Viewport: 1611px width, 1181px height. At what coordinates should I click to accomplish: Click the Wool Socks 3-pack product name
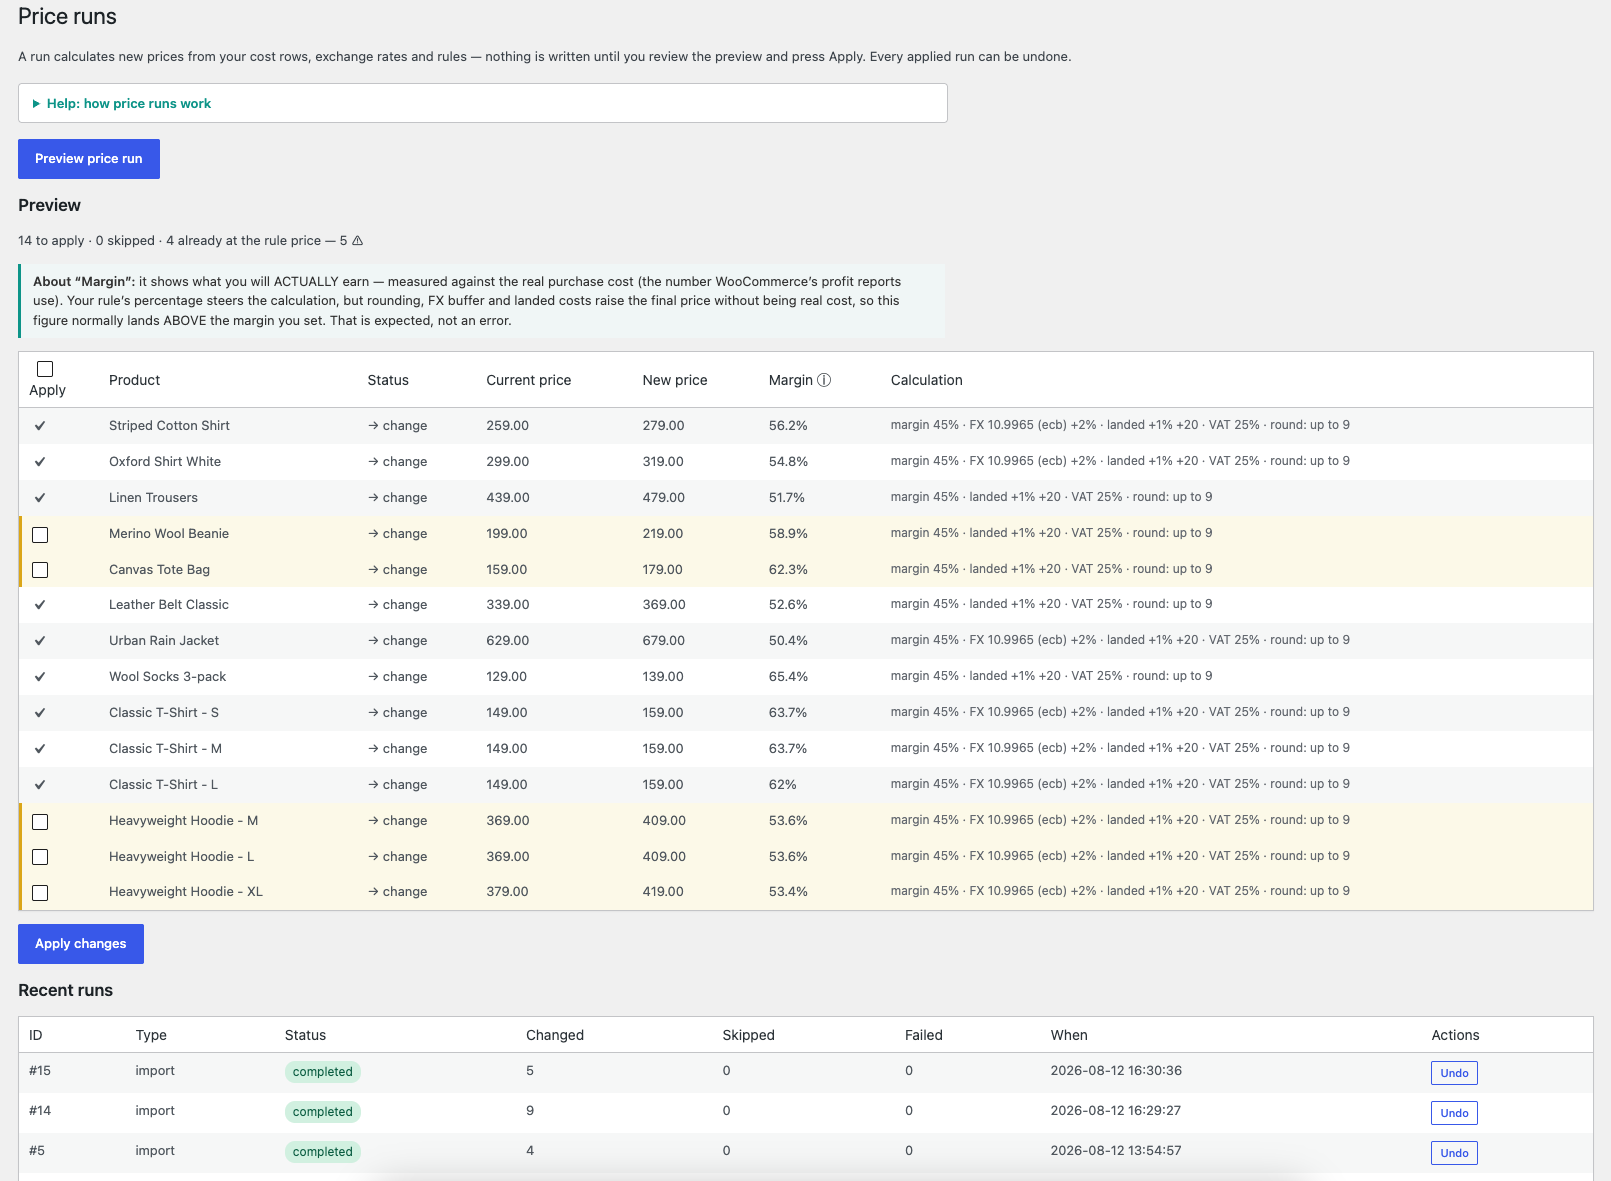point(167,677)
